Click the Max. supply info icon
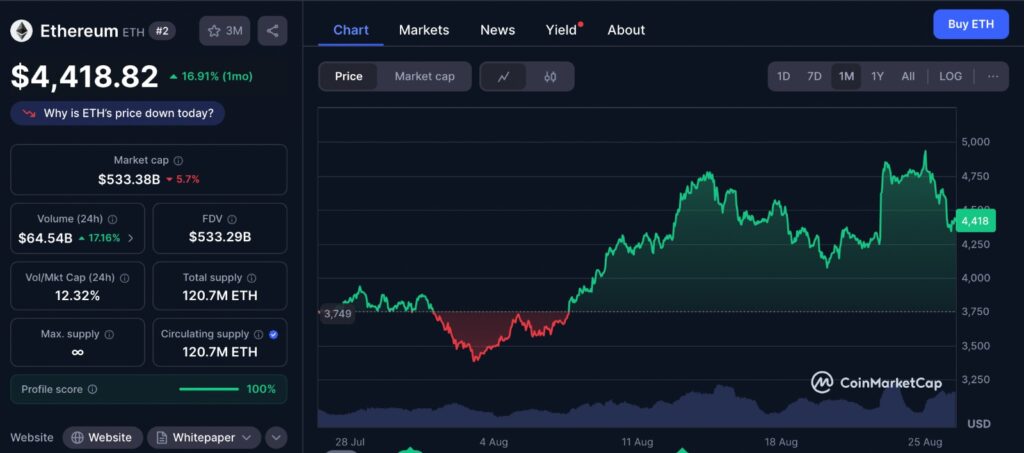The height and width of the screenshot is (453, 1024). tap(109, 334)
